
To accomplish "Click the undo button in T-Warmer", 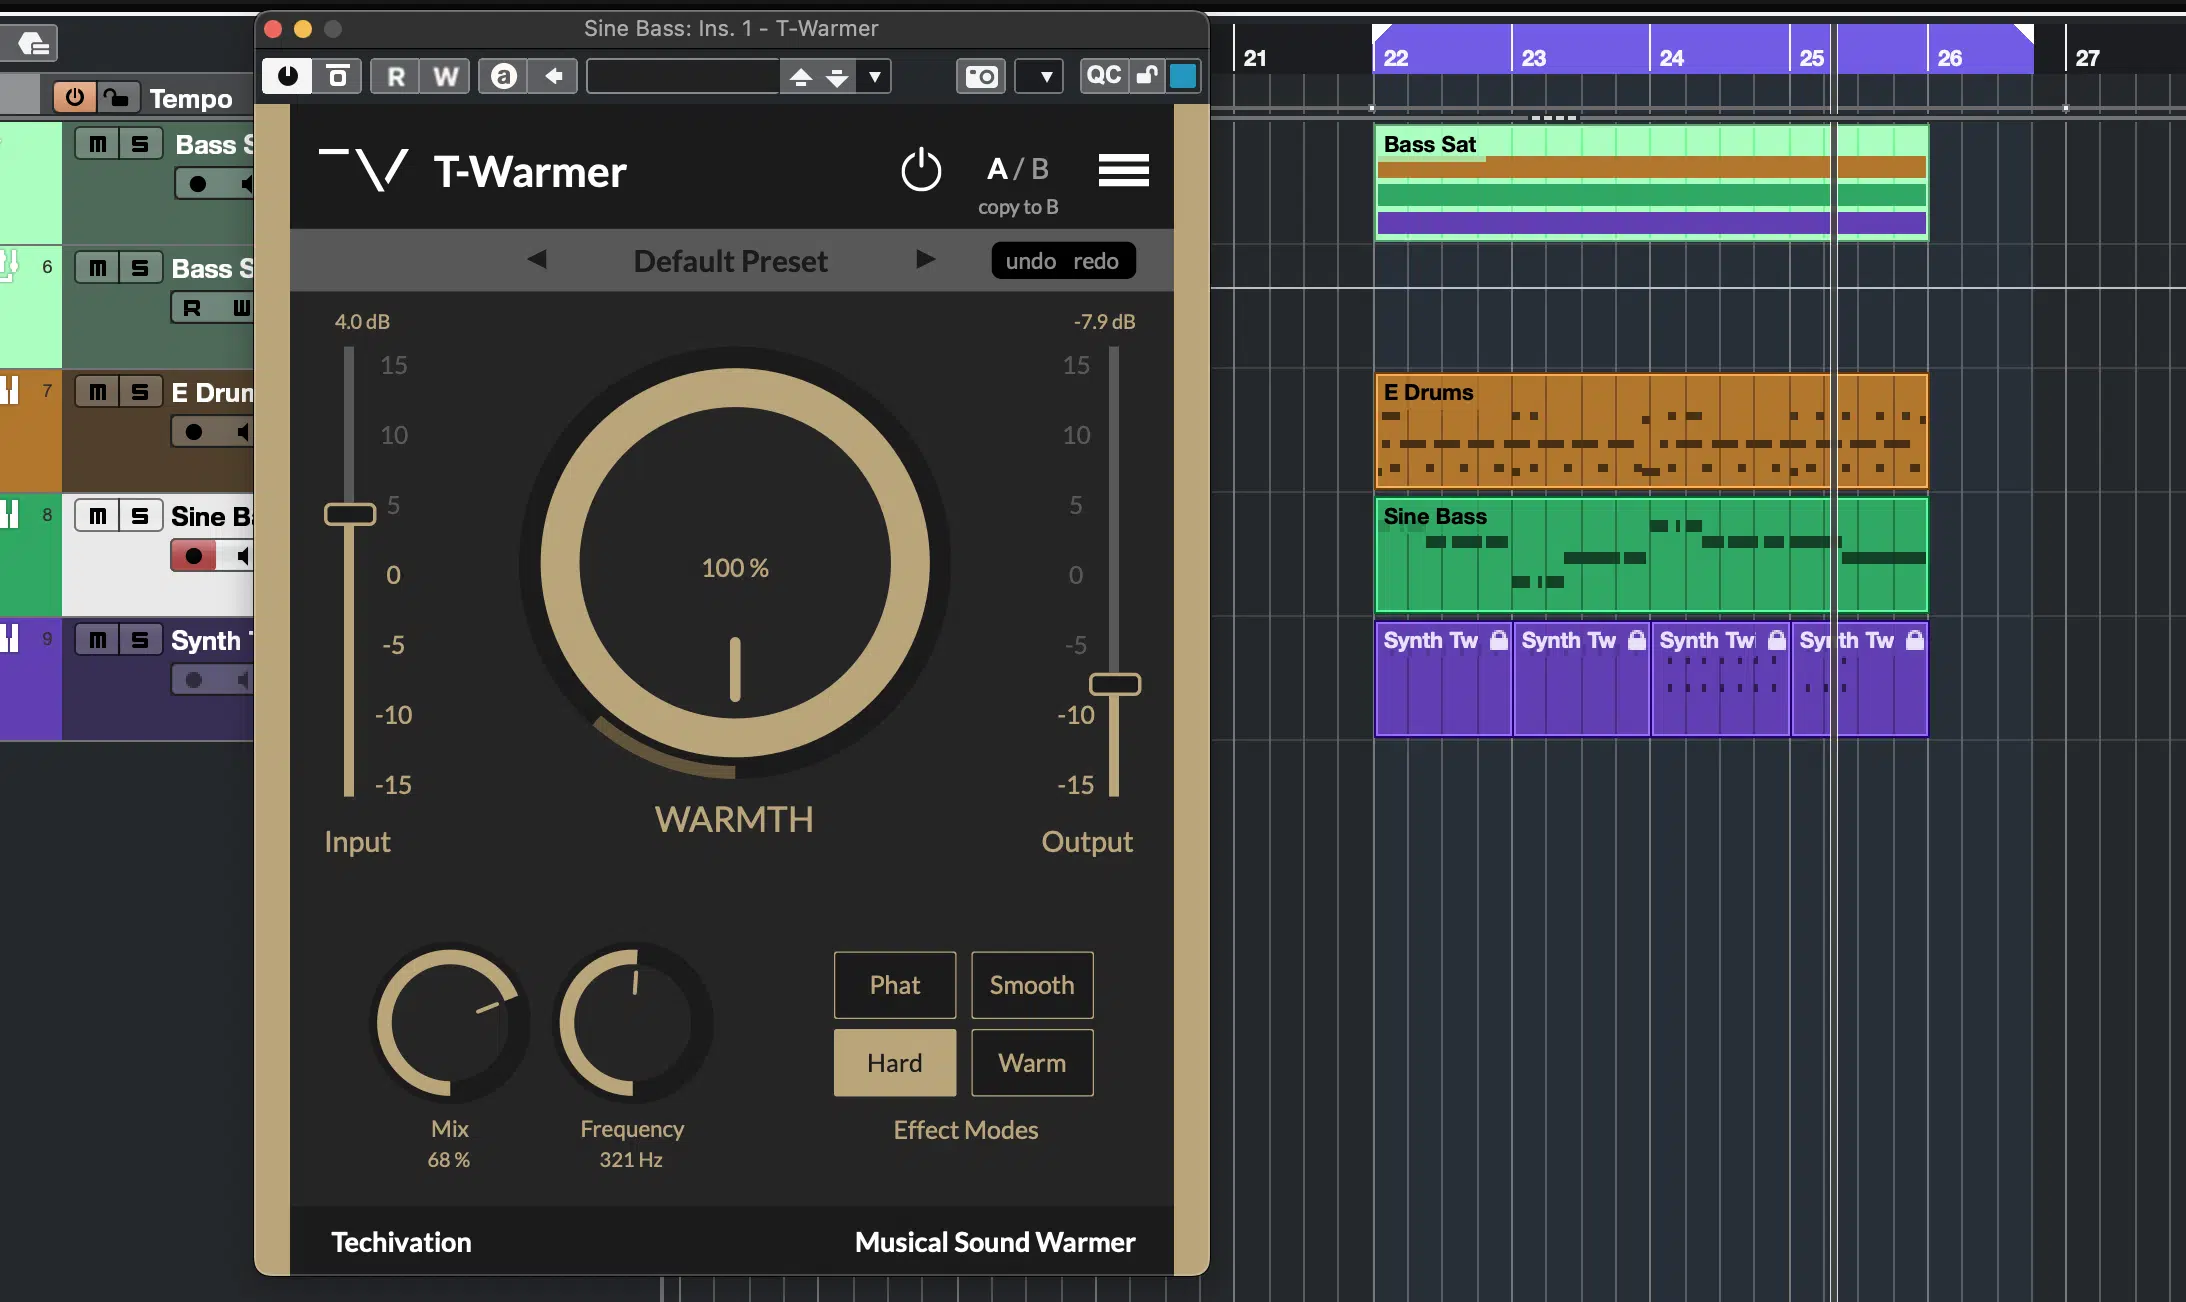I will pyautogui.click(x=1027, y=259).
